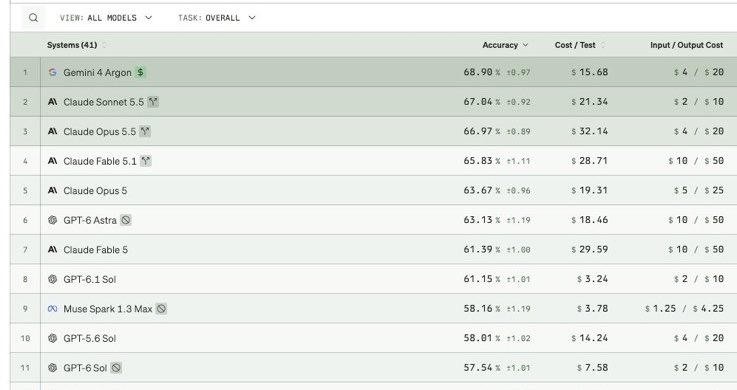Select the Claude Fable 5 model name

pyautogui.click(x=95, y=250)
